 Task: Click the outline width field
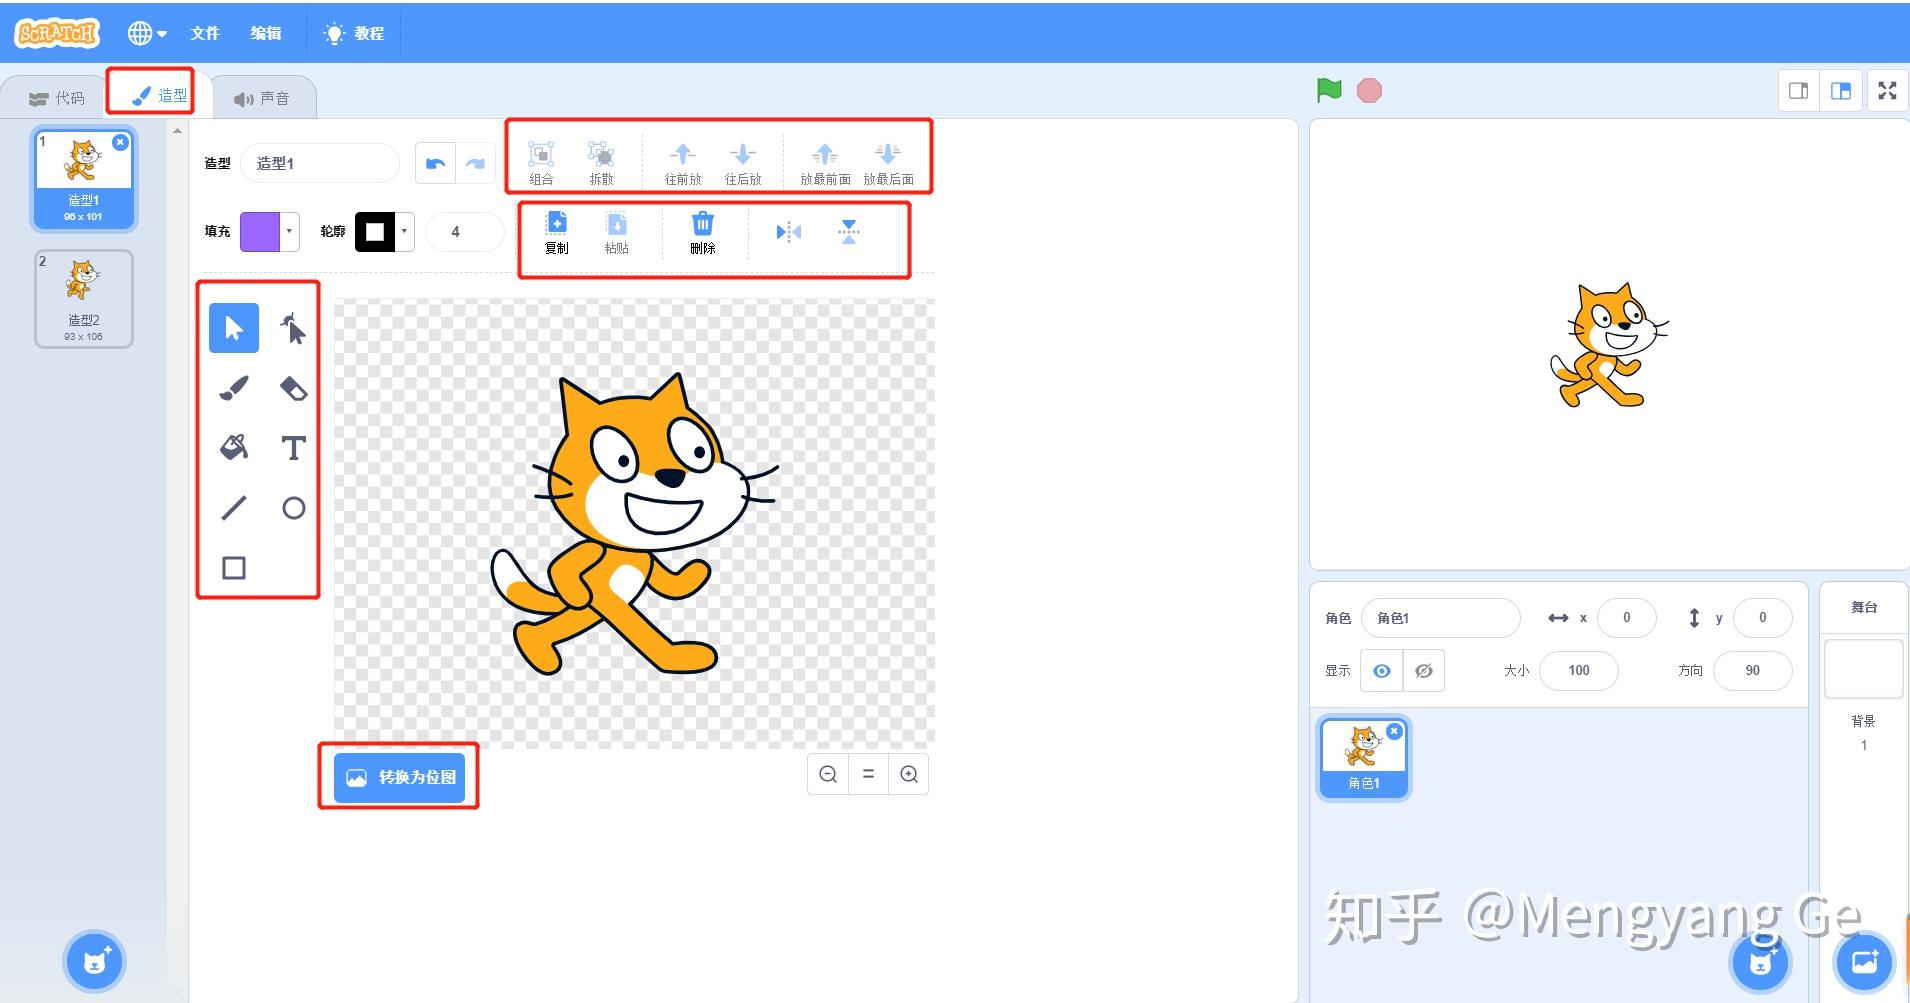464,232
